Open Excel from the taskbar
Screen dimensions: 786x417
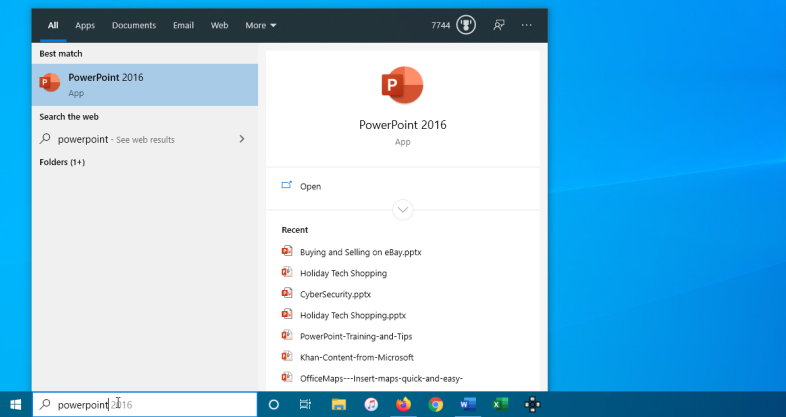(500, 404)
